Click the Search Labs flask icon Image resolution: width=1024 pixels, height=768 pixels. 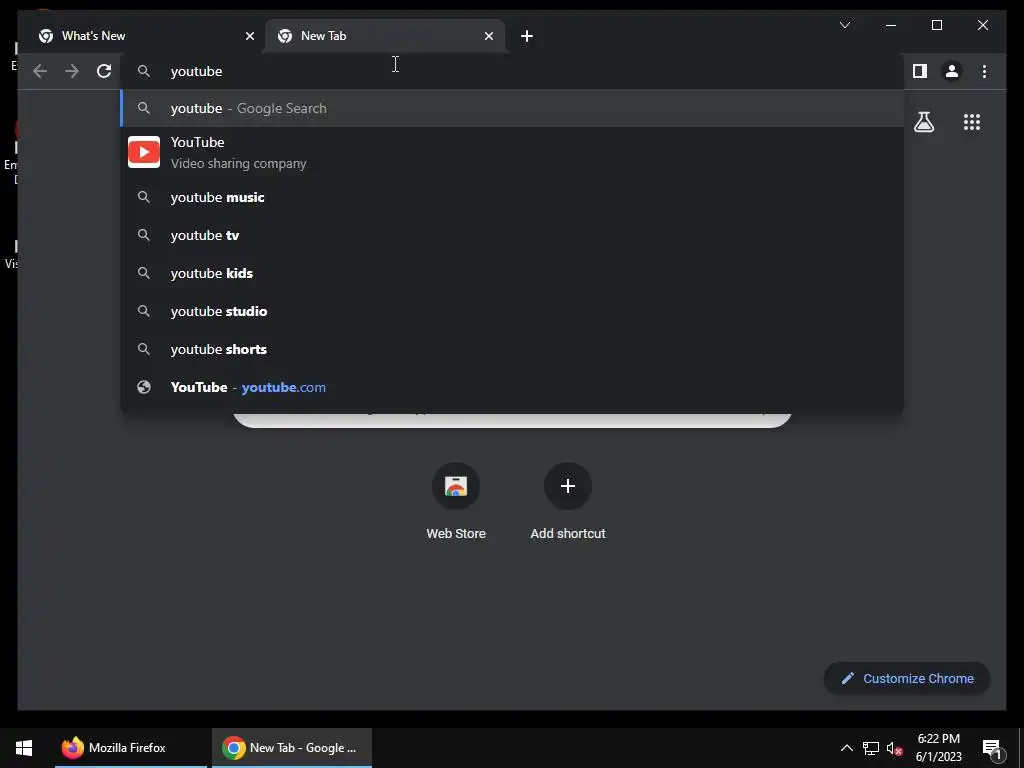(923, 122)
